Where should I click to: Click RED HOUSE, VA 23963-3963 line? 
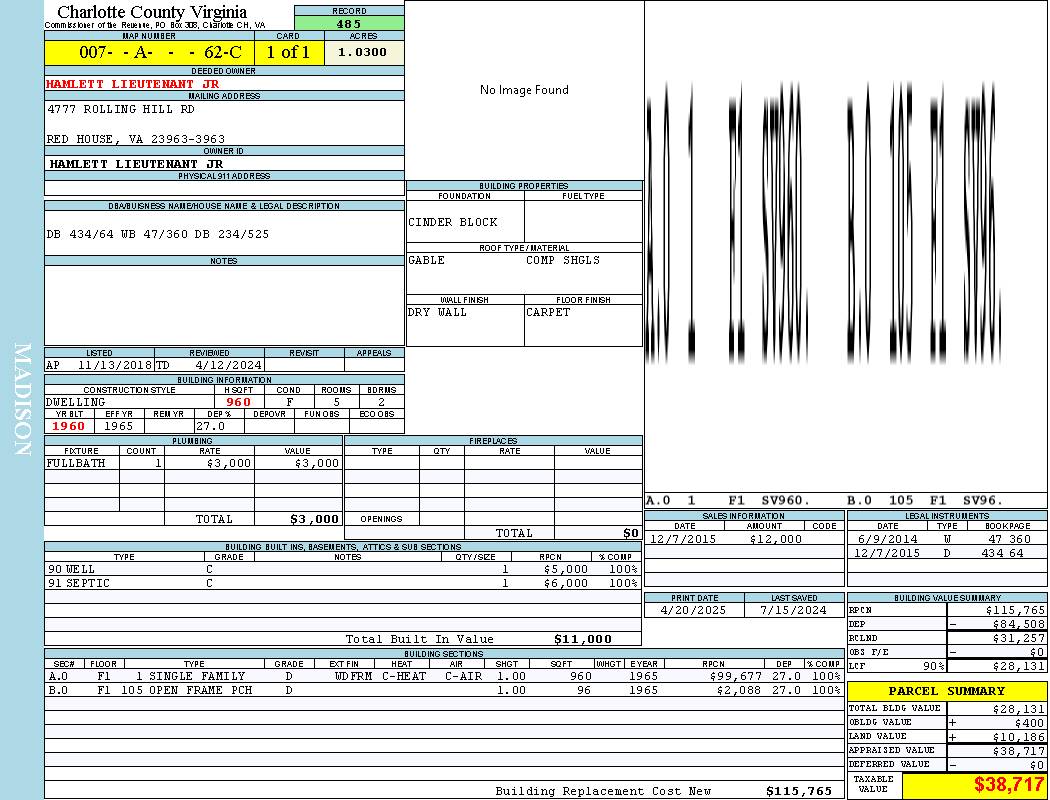coord(136,139)
